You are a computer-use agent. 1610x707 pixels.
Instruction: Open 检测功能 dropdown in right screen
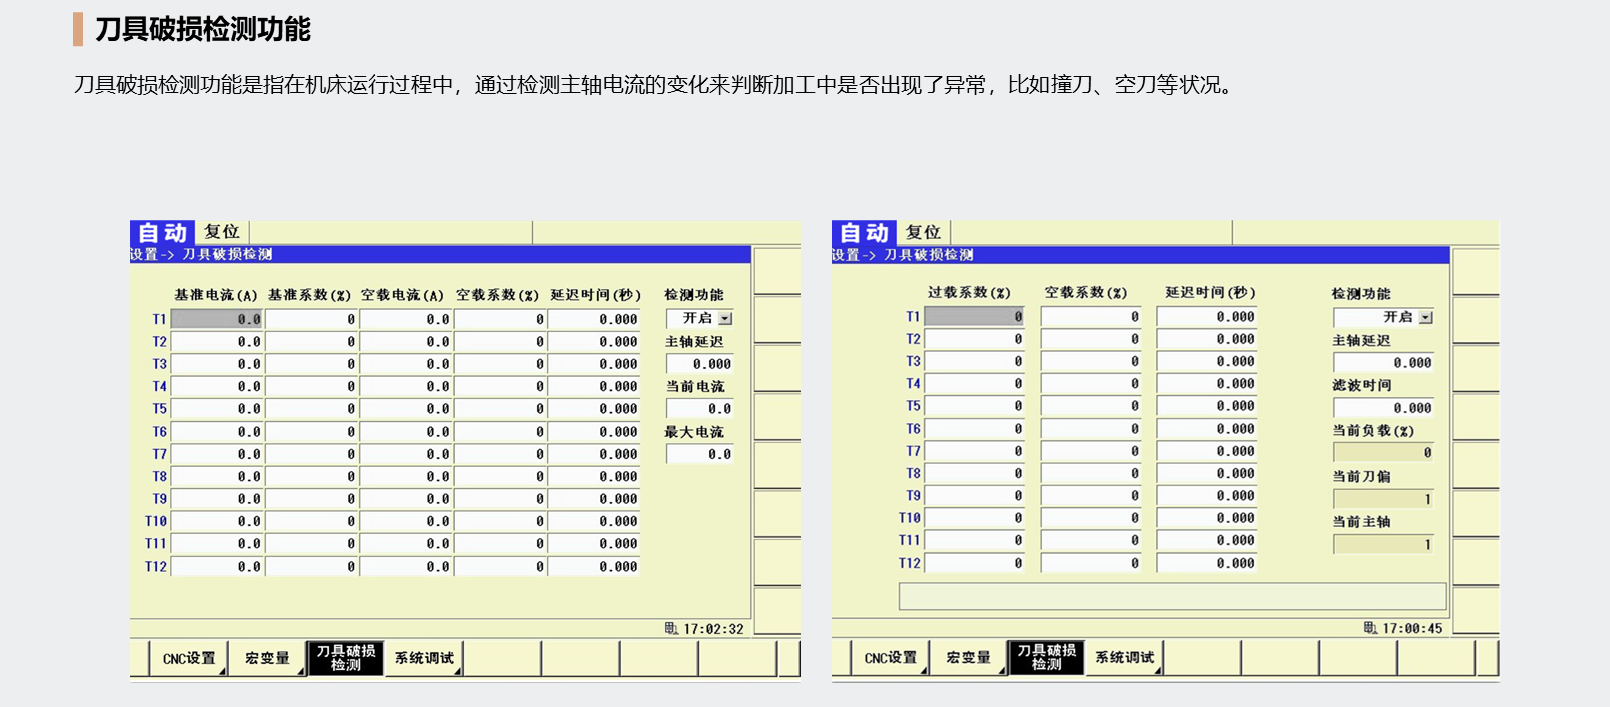1425,317
